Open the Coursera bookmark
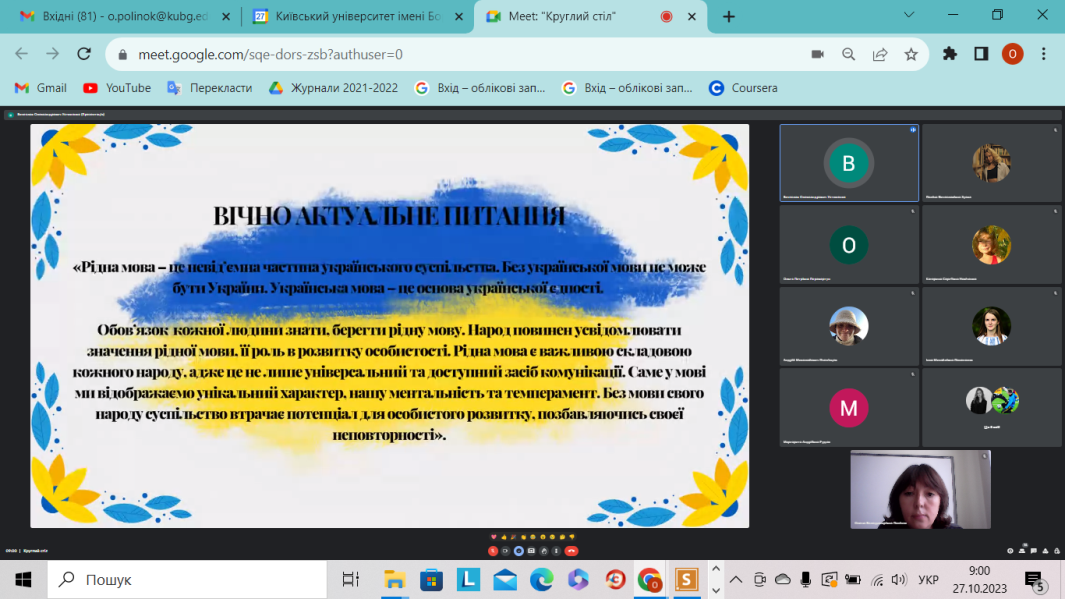This screenshot has height=599, width=1065. (743, 88)
